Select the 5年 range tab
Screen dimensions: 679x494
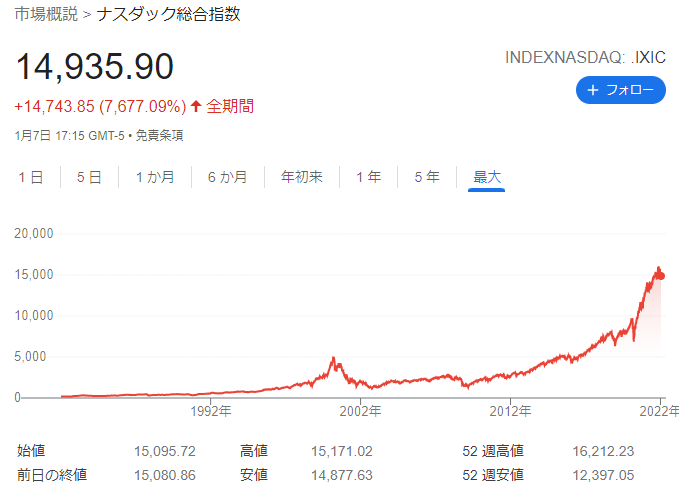[427, 177]
